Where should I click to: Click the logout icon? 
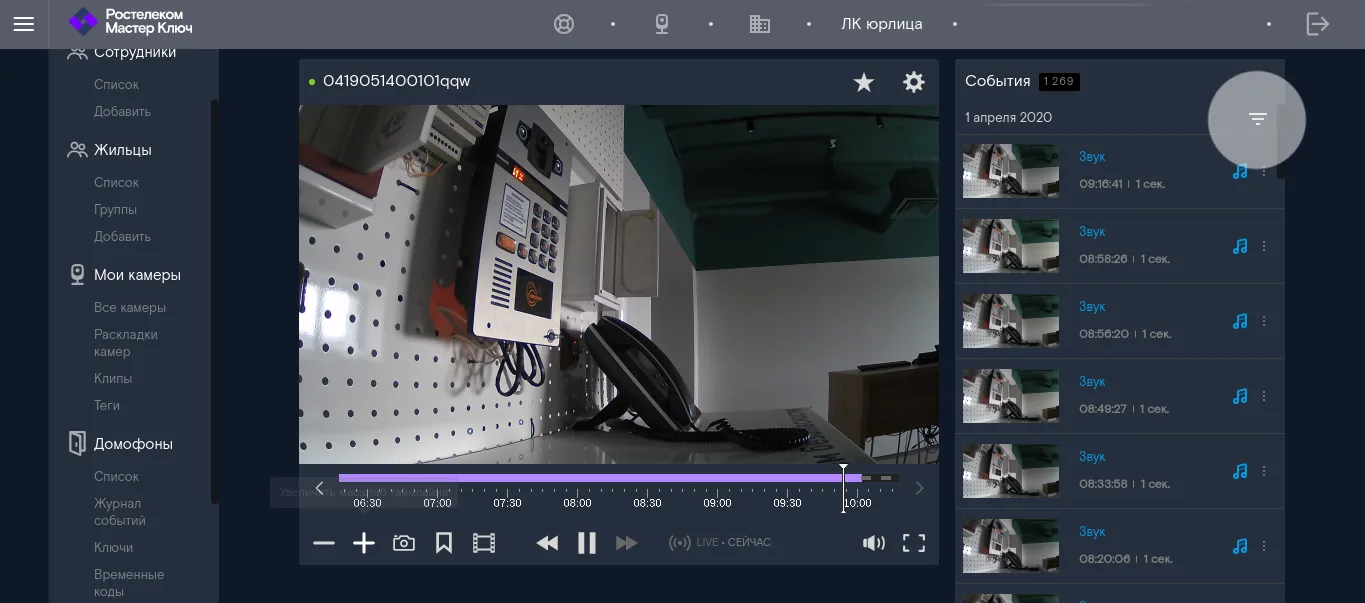click(1318, 24)
